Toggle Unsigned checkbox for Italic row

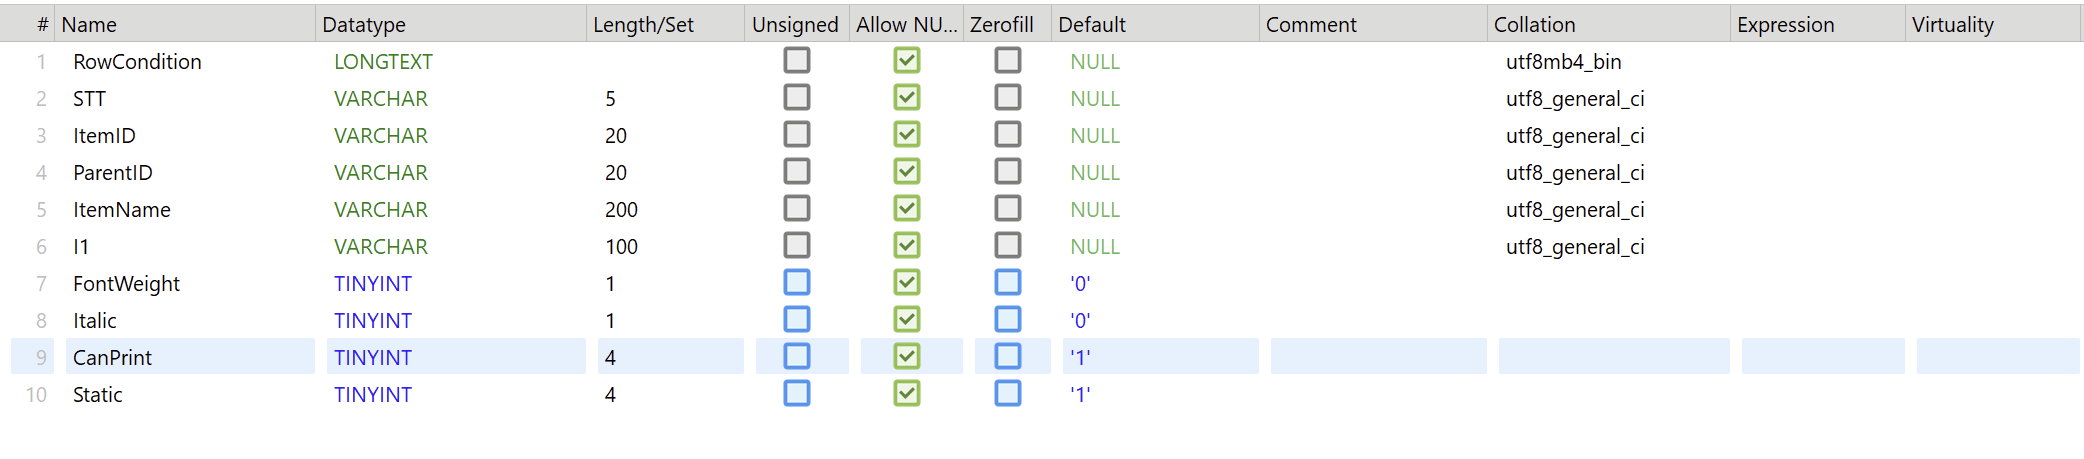(796, 320)
